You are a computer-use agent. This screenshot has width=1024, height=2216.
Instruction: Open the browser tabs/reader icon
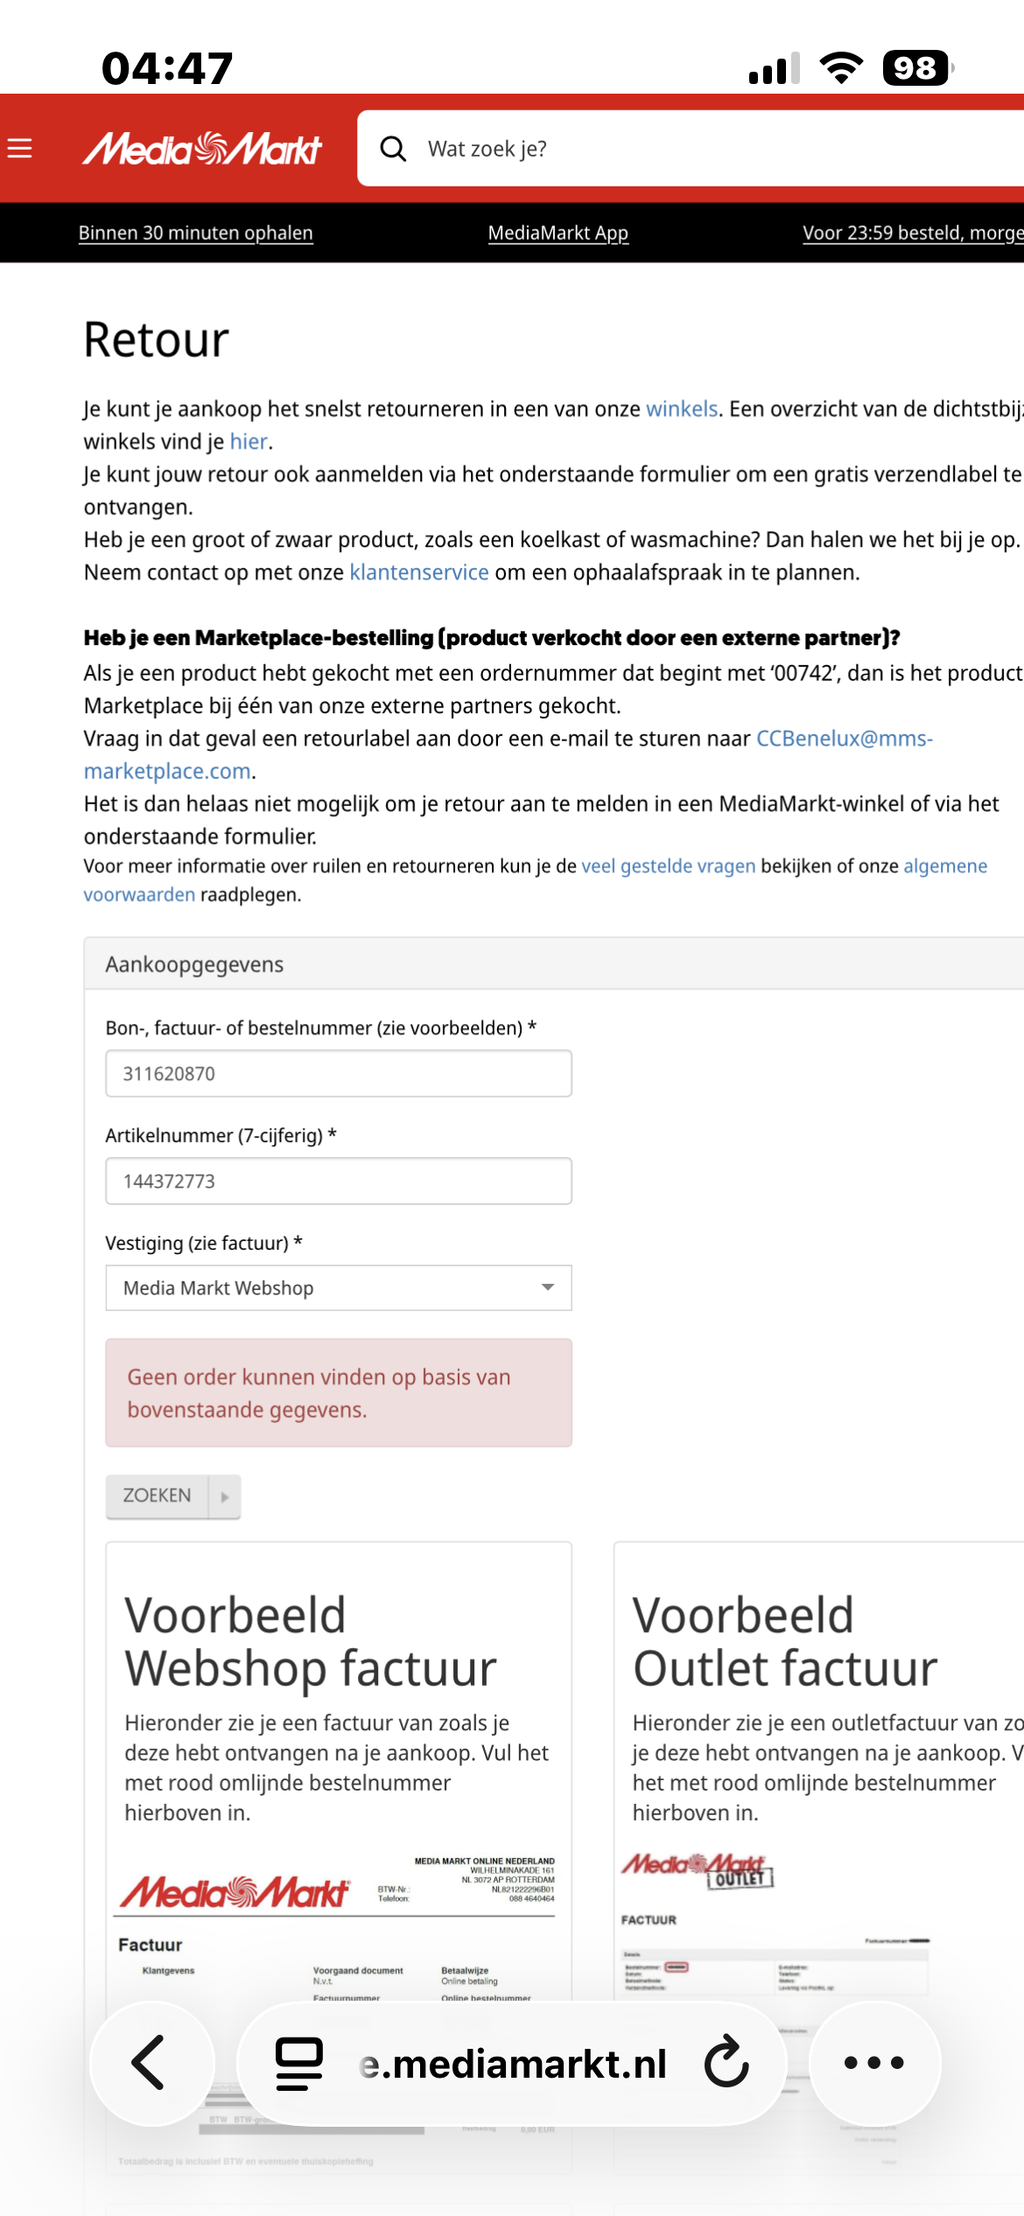pyautogui.click(x=299, y=2064)
